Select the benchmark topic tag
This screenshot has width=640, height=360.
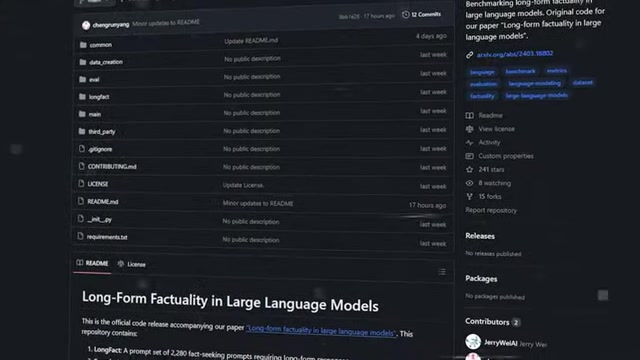tap(520, 71)
